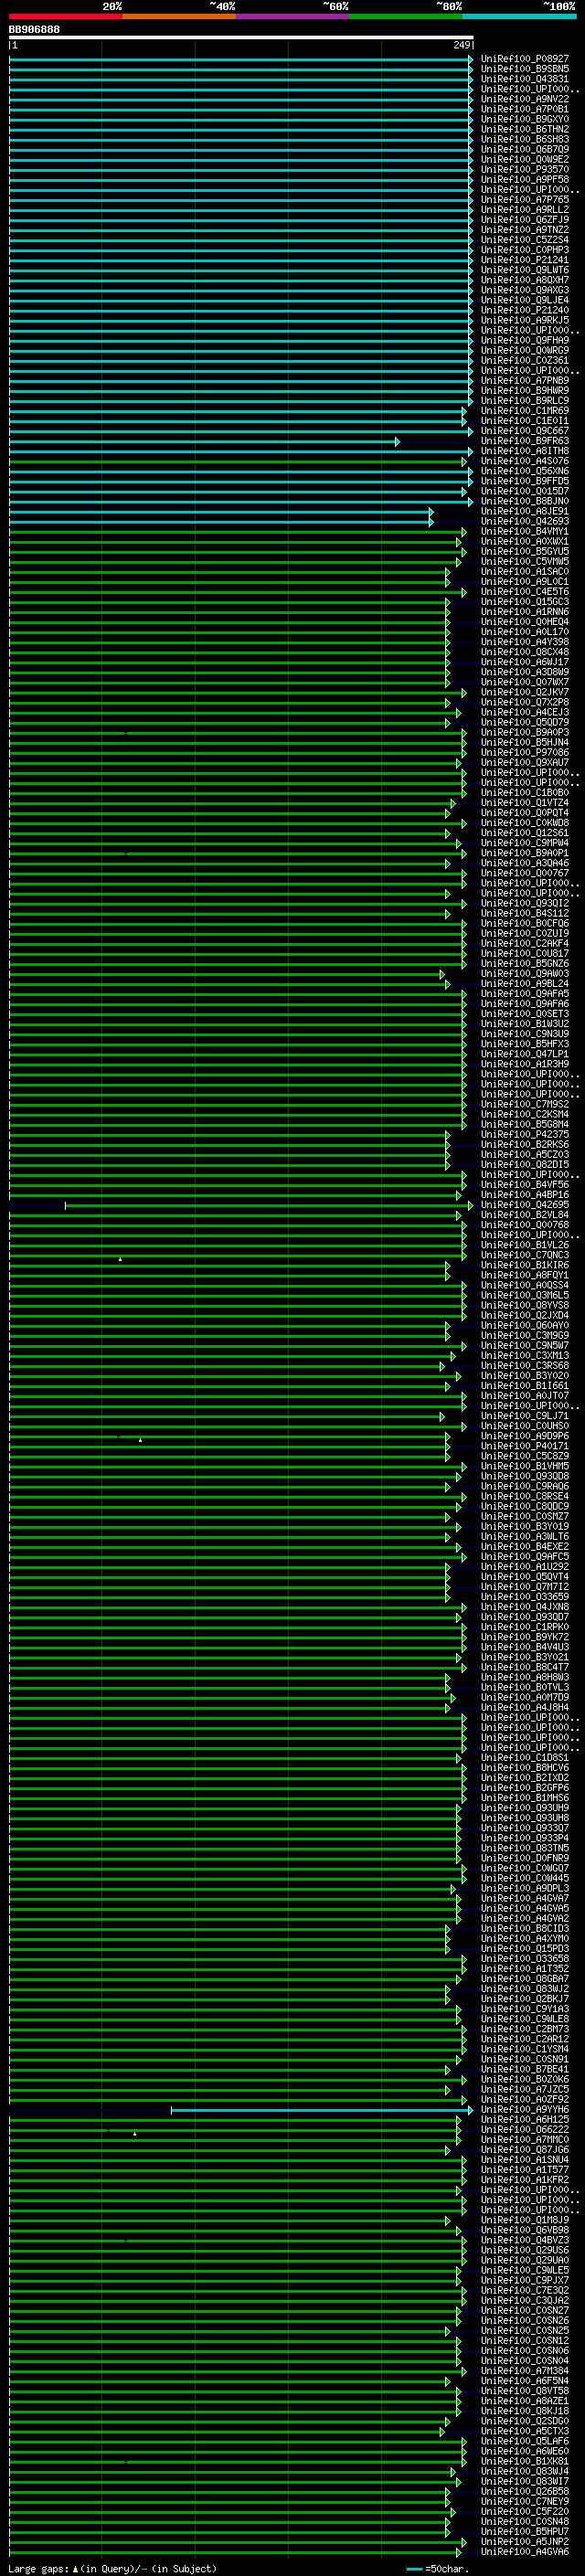Select the UniRef100_A5JNP2 label
The height and width of the screenshot is (2576, 585).
525,2542
